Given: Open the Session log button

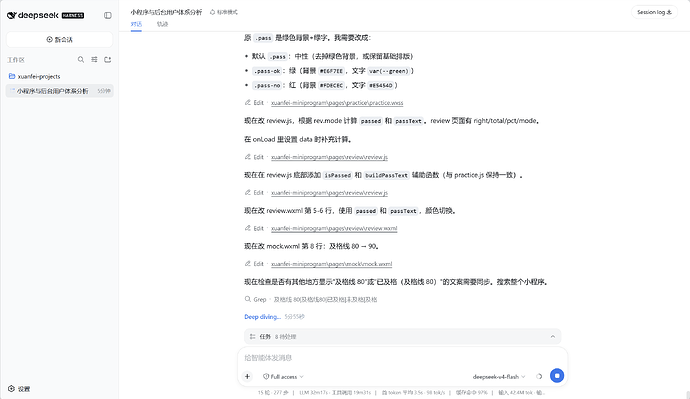Looking at the screenshot, I should pos(654,12).
